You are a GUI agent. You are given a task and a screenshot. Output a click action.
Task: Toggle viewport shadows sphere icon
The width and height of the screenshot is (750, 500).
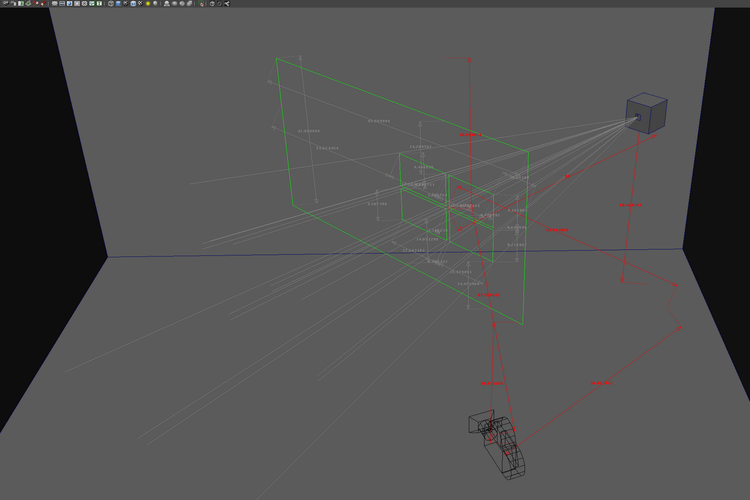click(157, 4)
